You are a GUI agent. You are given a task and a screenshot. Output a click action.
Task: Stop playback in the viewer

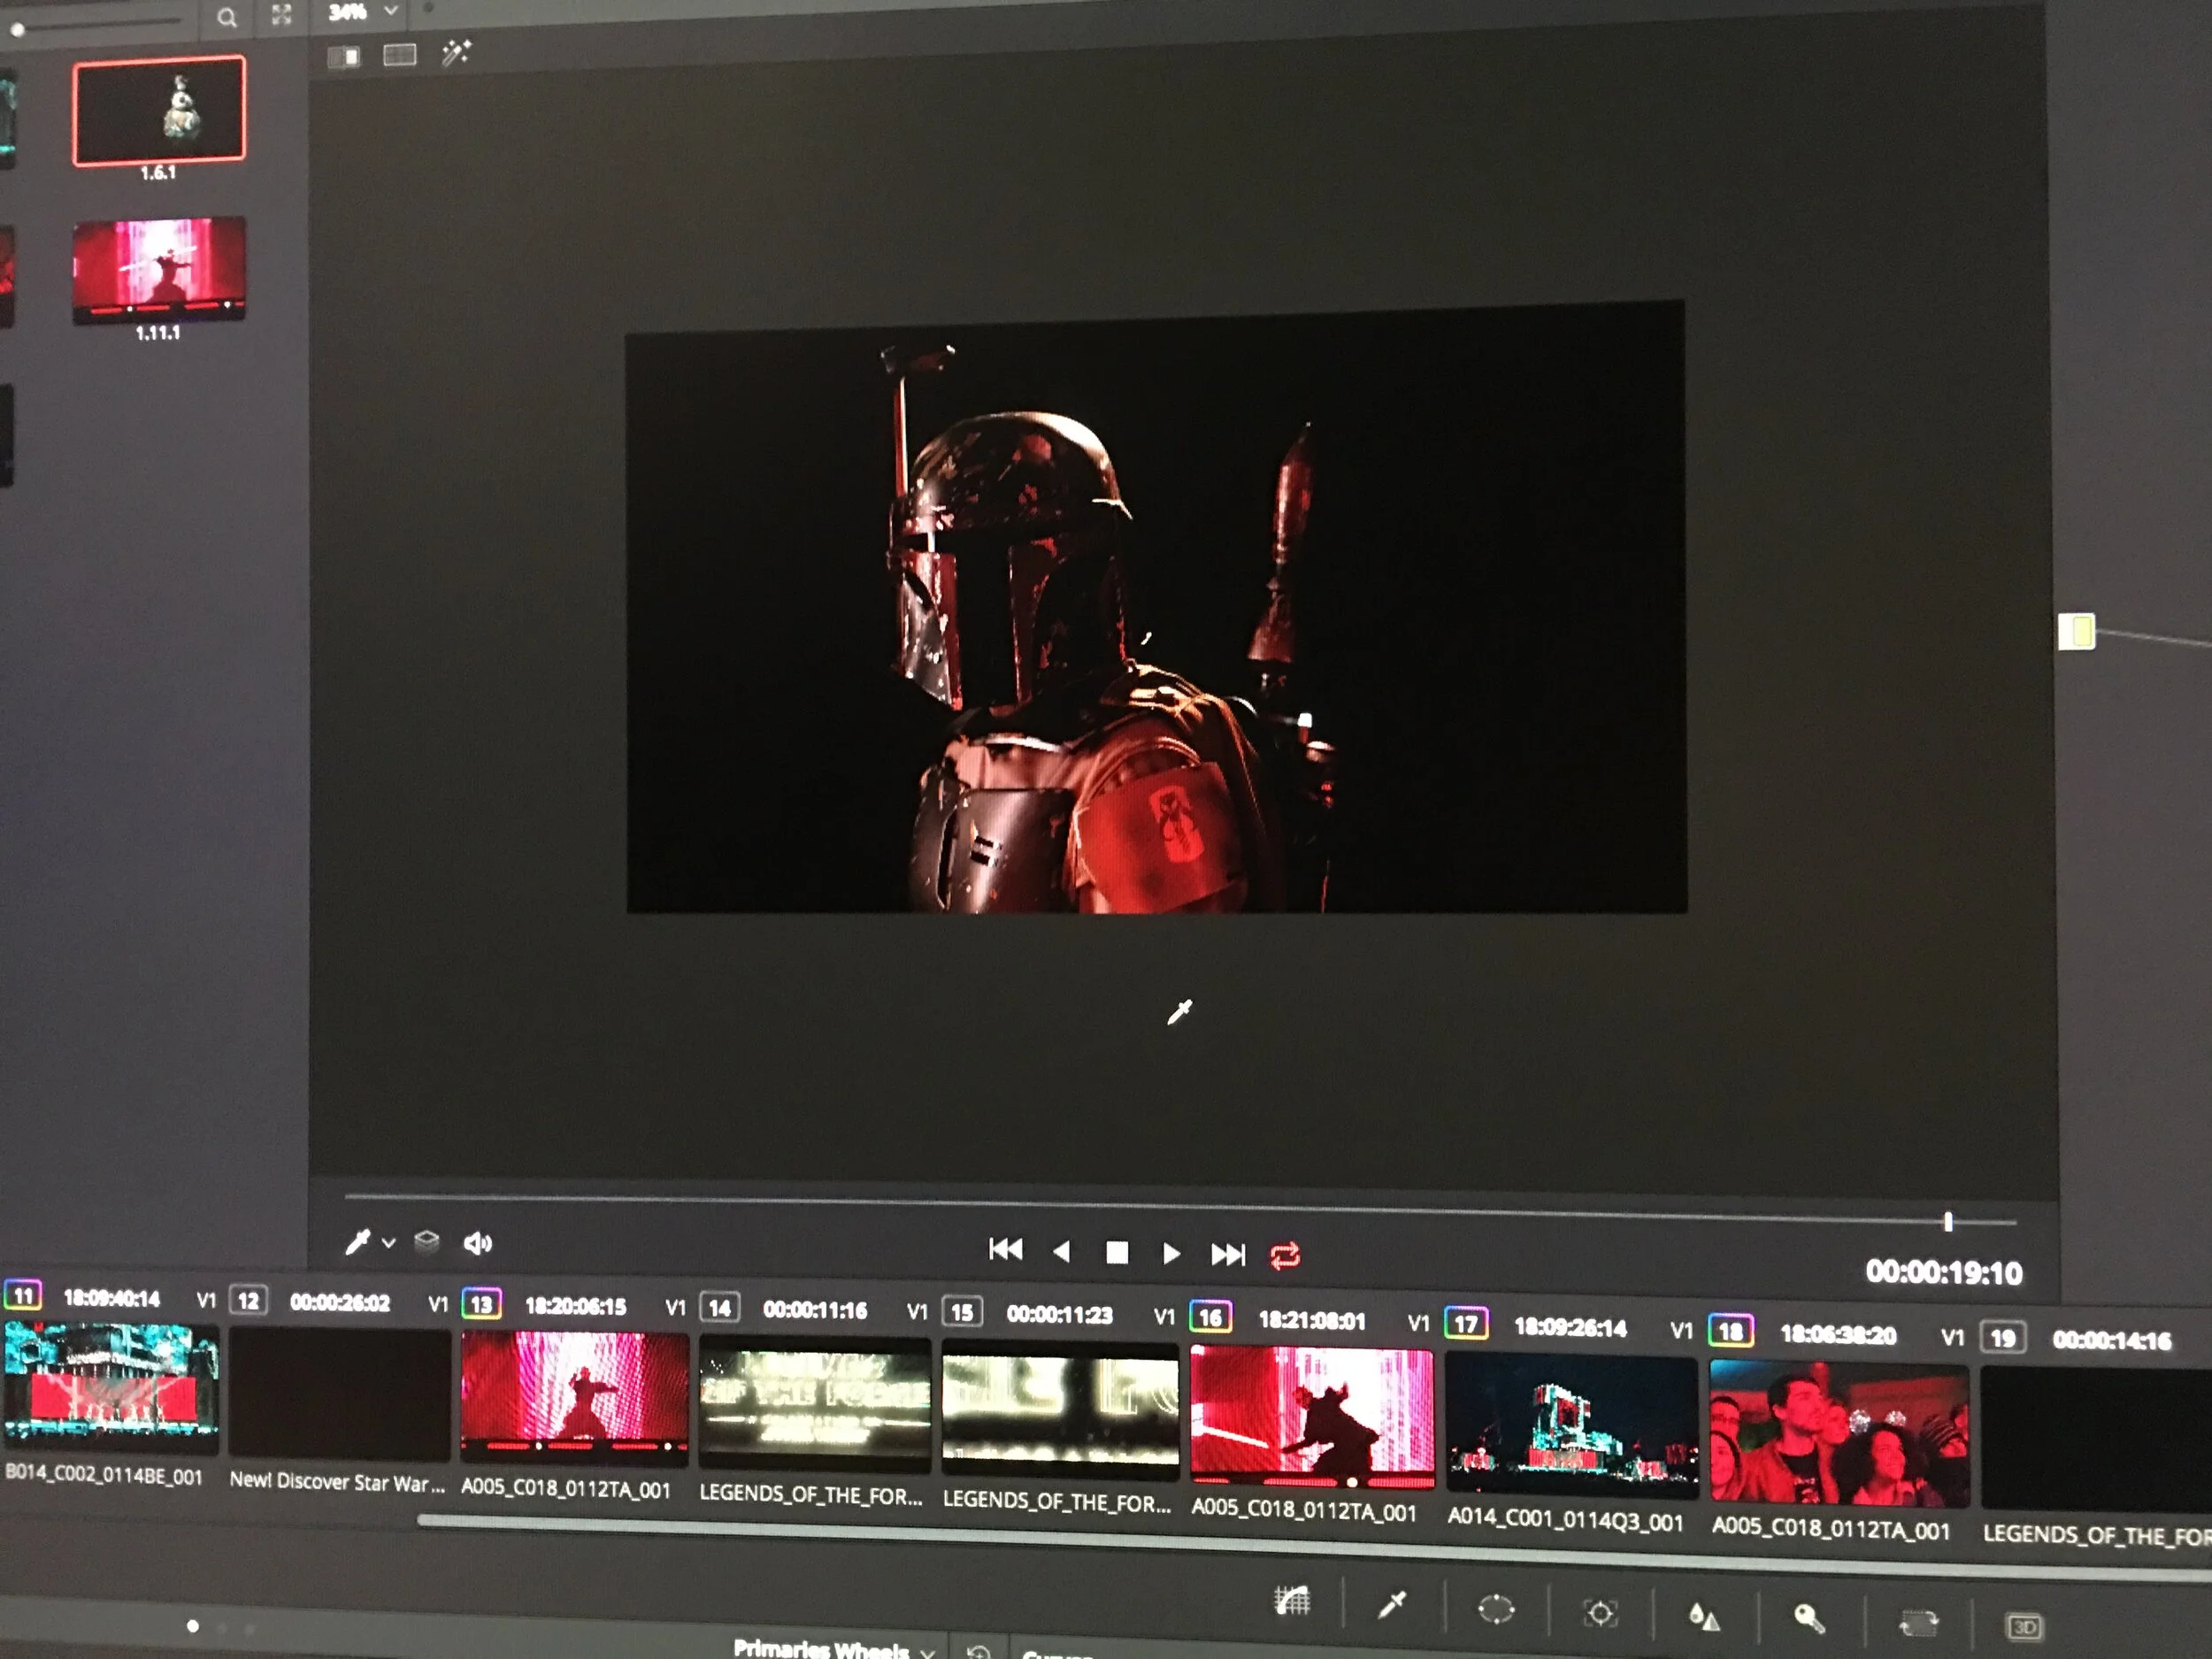click(x=1117, y=1252)
